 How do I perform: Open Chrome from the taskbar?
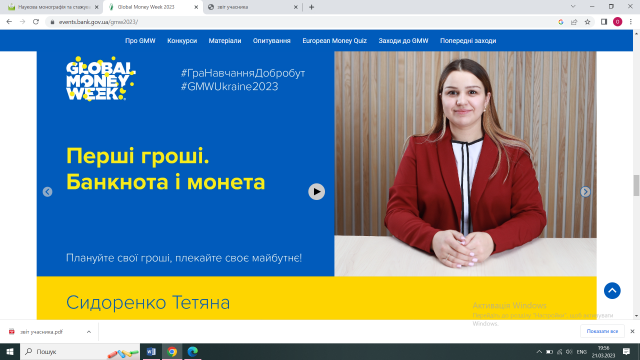coord(172,351)
